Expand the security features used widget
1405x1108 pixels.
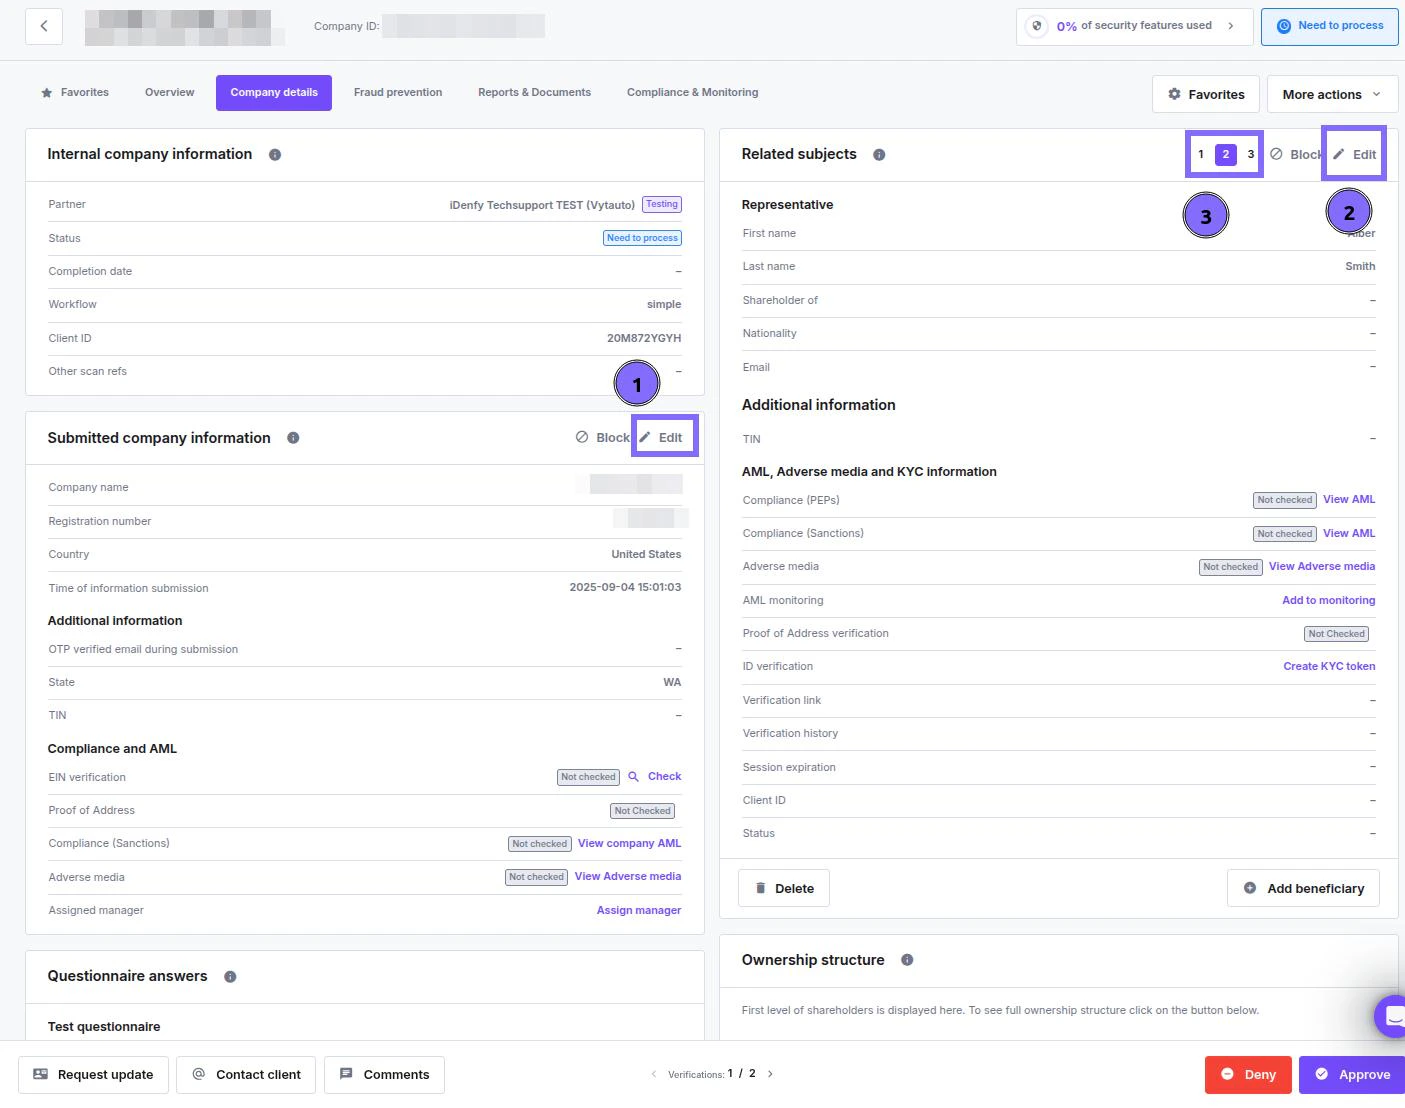[1134, 26]
